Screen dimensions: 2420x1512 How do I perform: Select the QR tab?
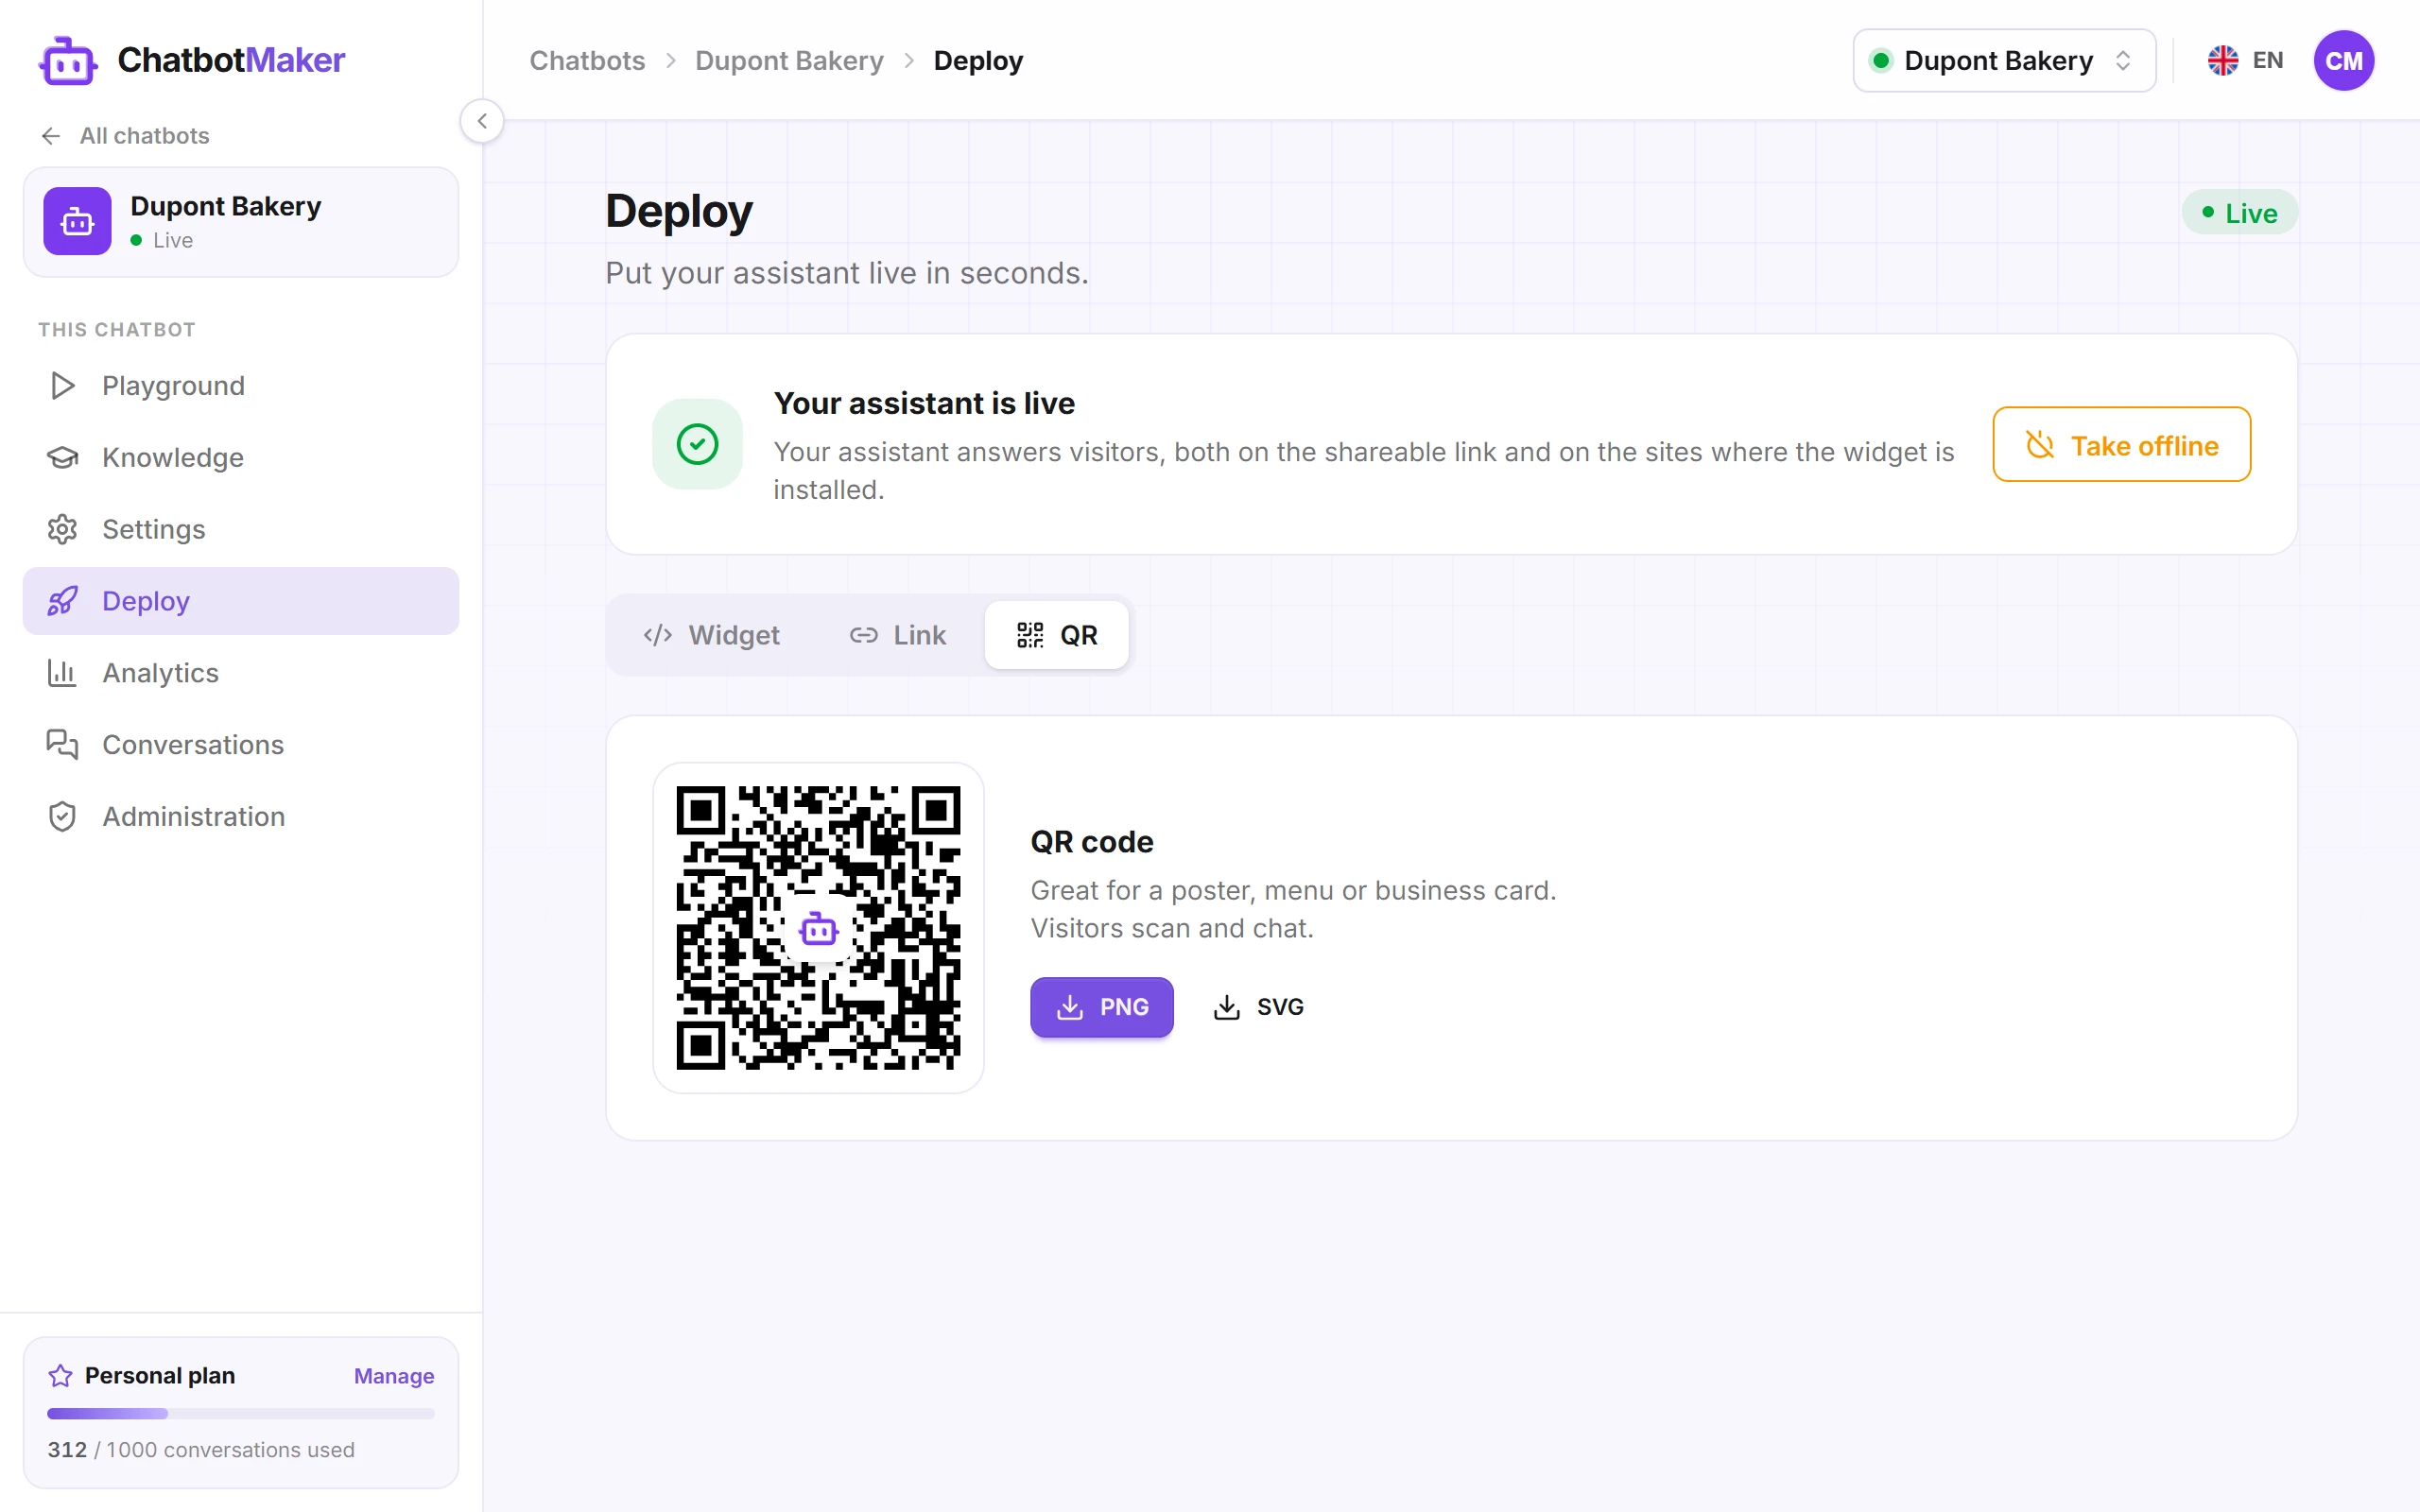click(x=1056, y=635)
